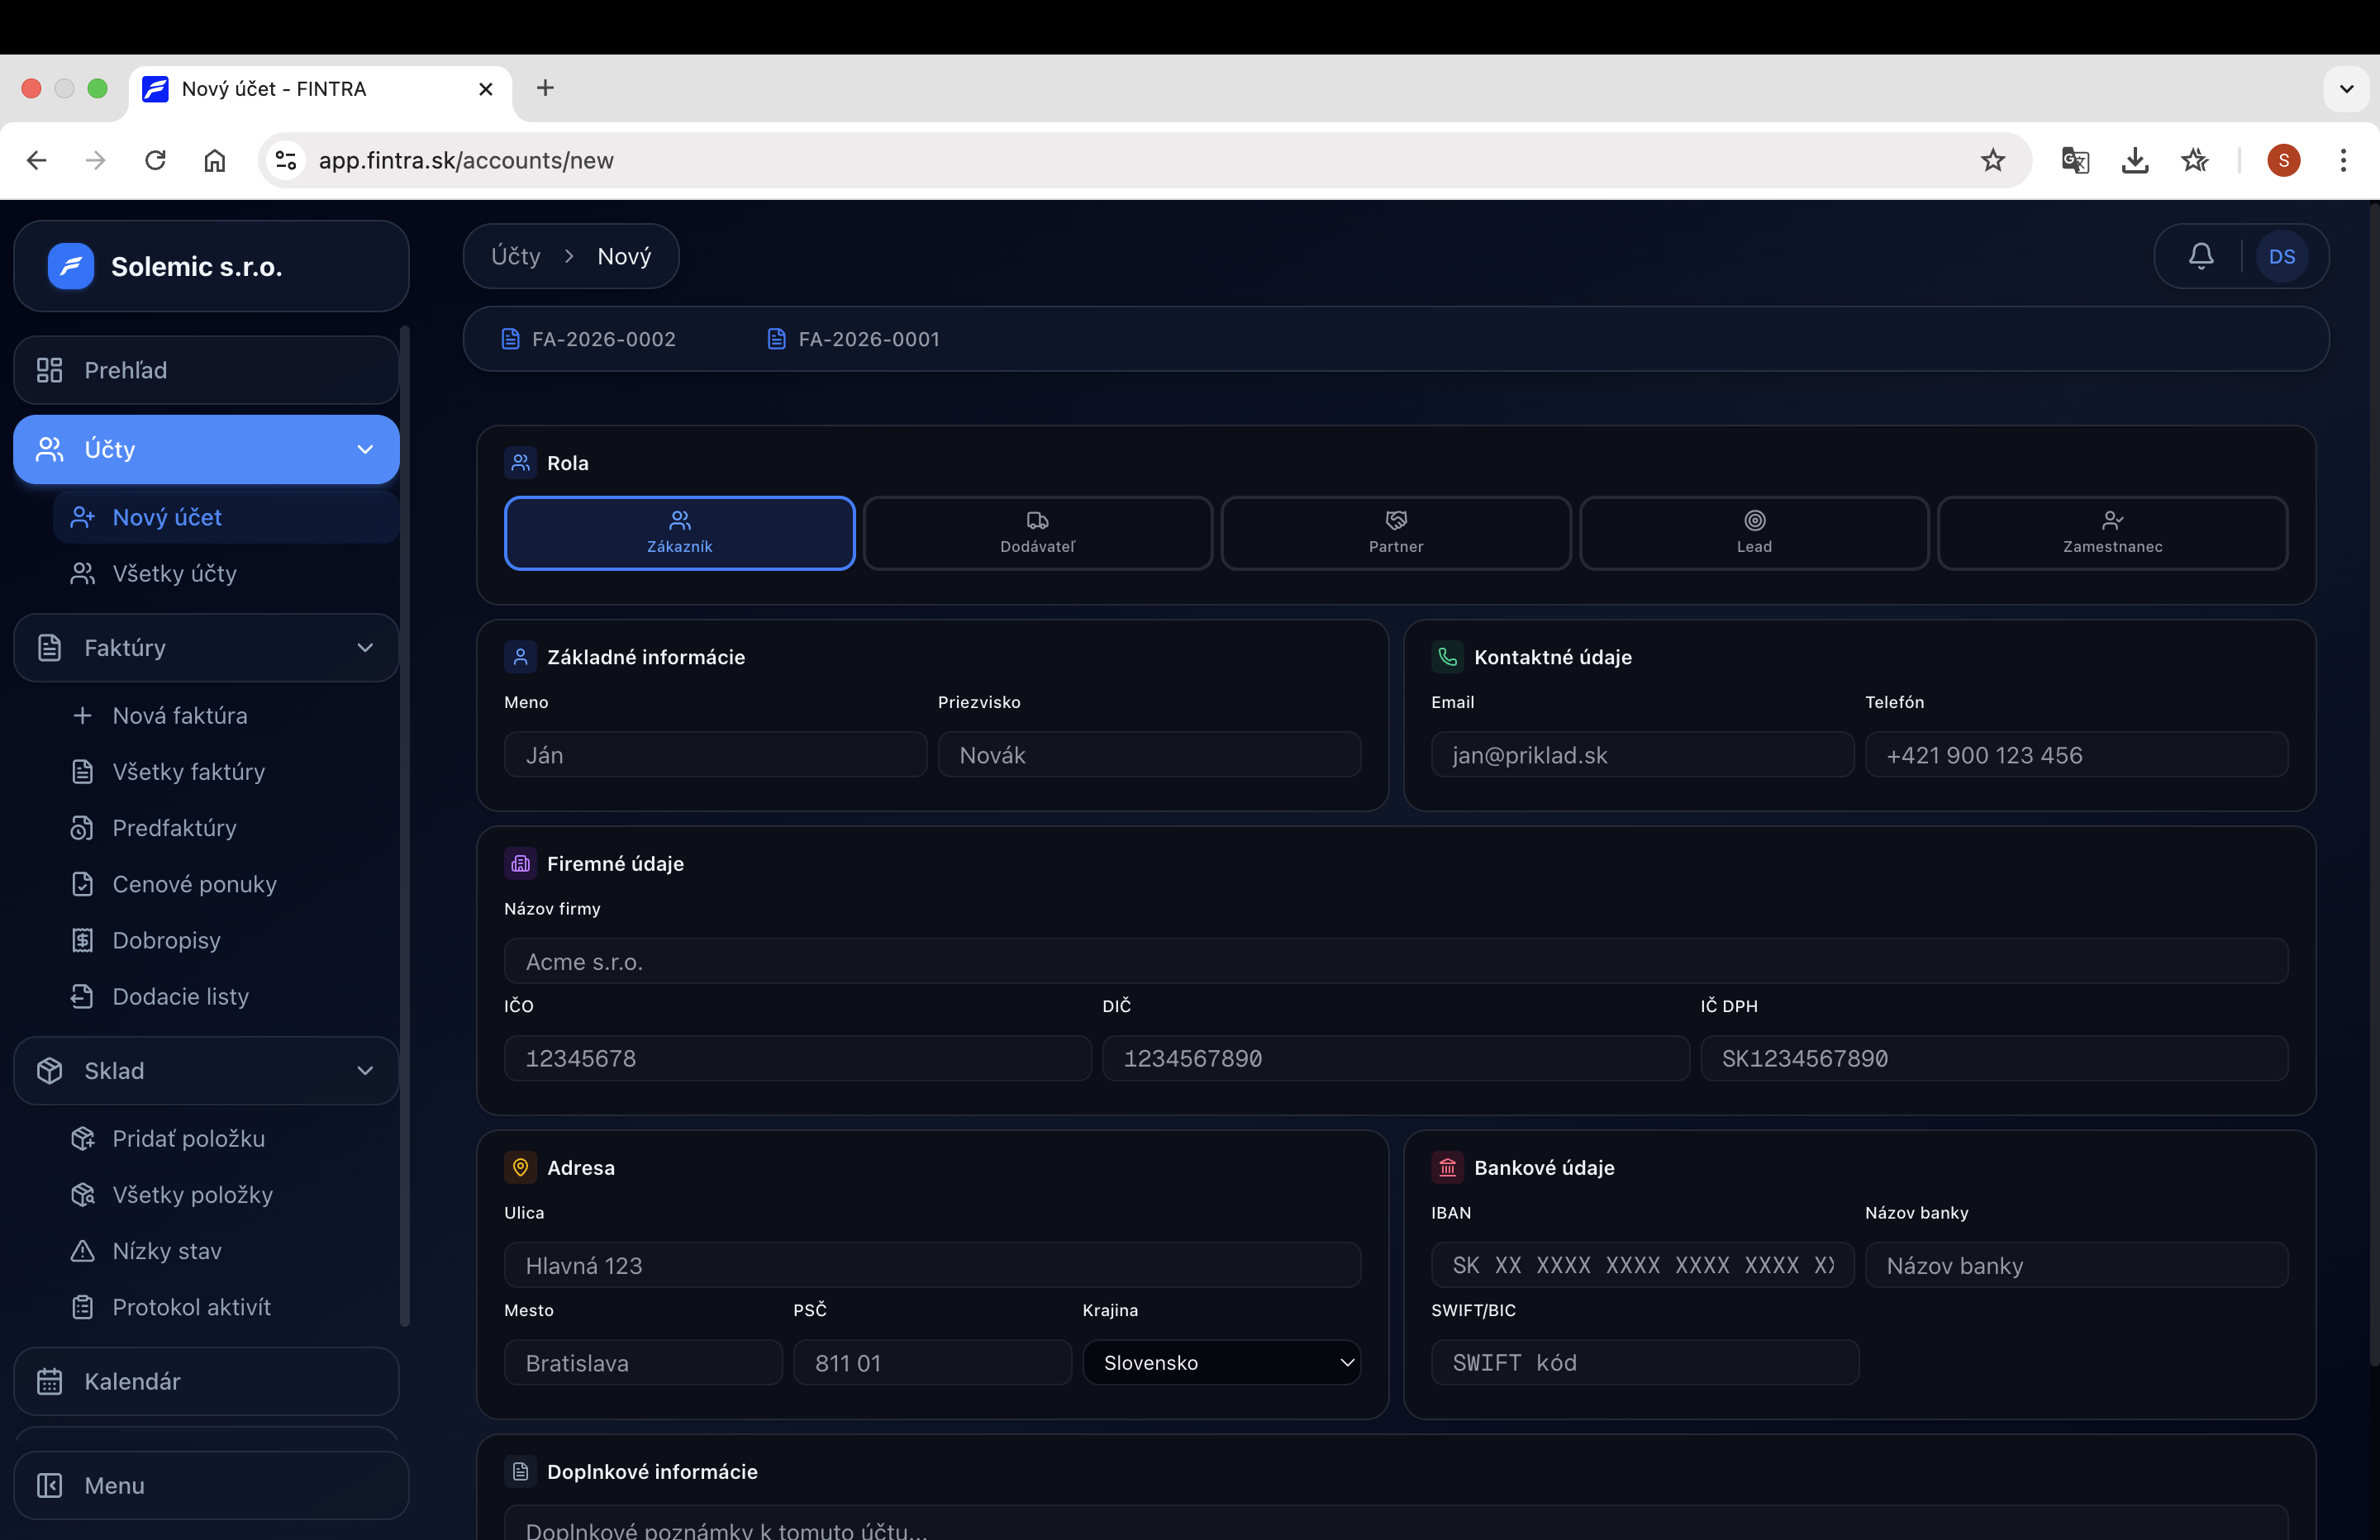The width and height of the screenshot is (2380, 1540).
Task: Open the Prehľad dashboard icon
Action: click(x=50, y=370)
